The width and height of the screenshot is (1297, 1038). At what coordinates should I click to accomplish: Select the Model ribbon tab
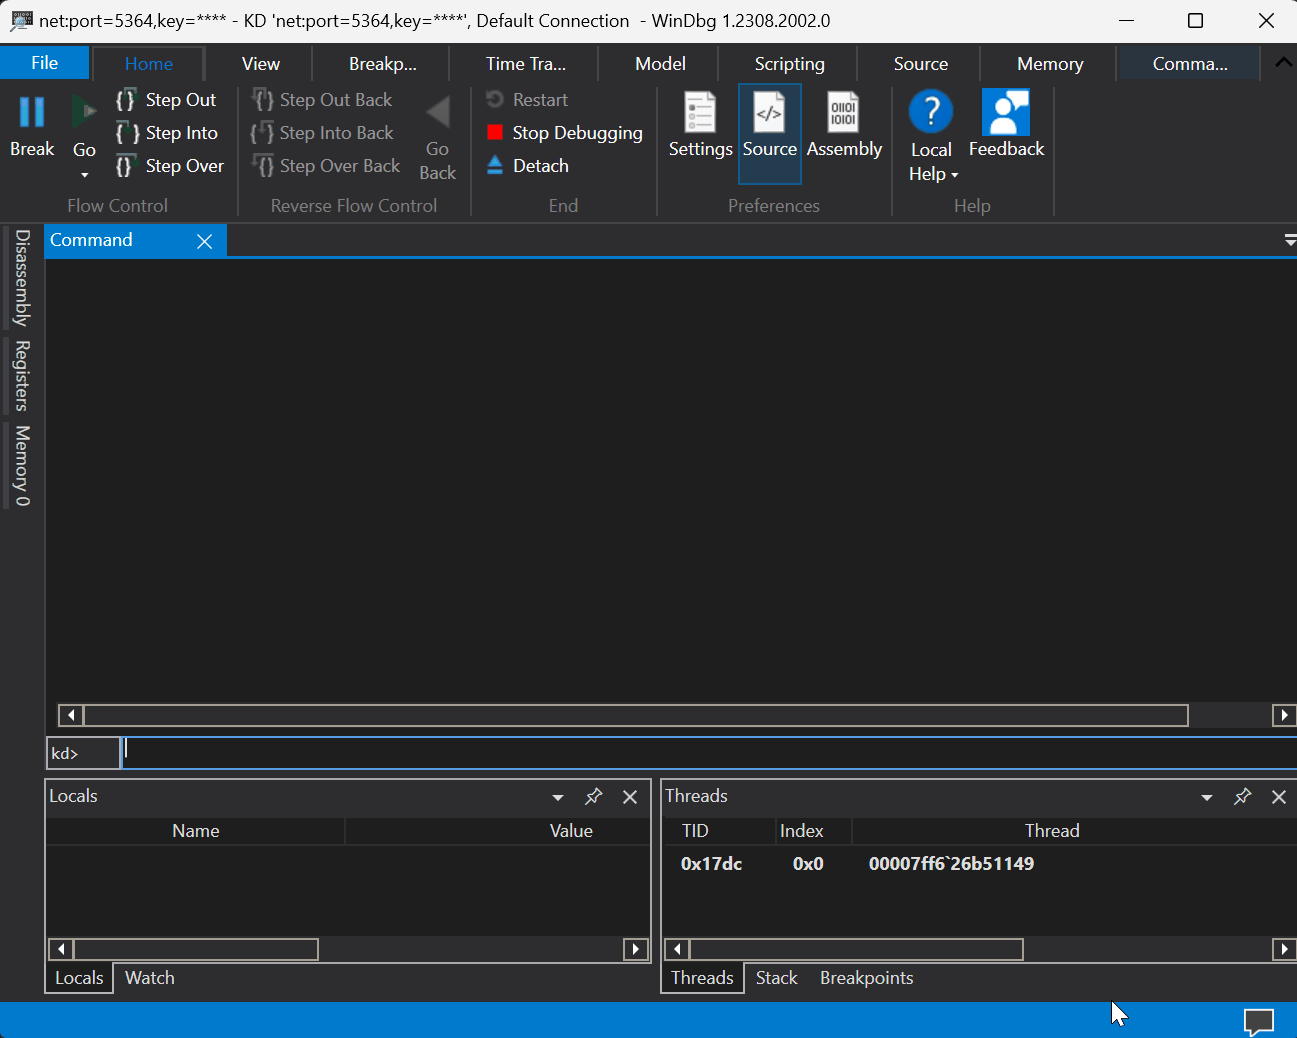(660, 64)
